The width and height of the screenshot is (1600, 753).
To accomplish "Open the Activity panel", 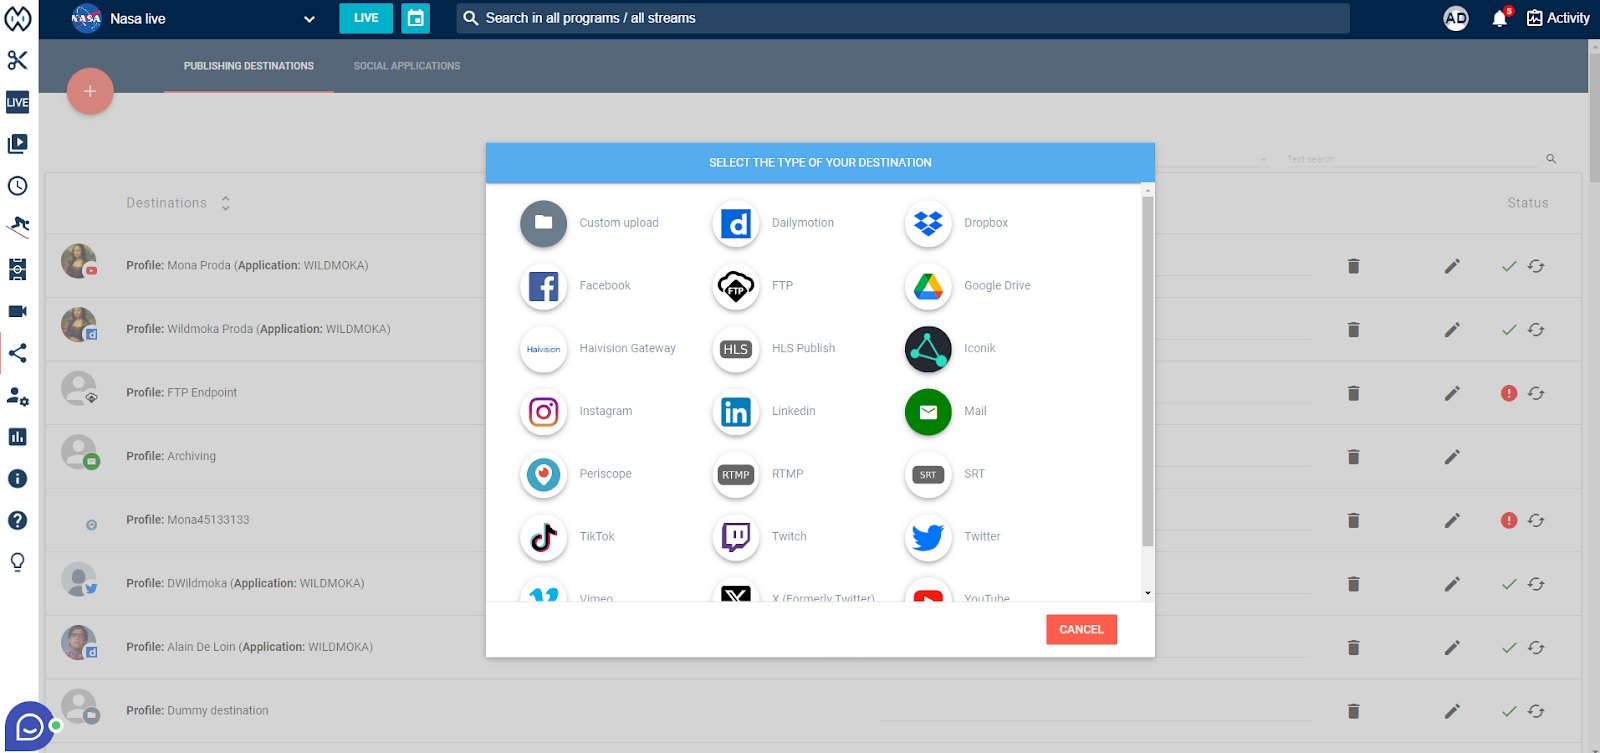I will [x=1558, y=18].
